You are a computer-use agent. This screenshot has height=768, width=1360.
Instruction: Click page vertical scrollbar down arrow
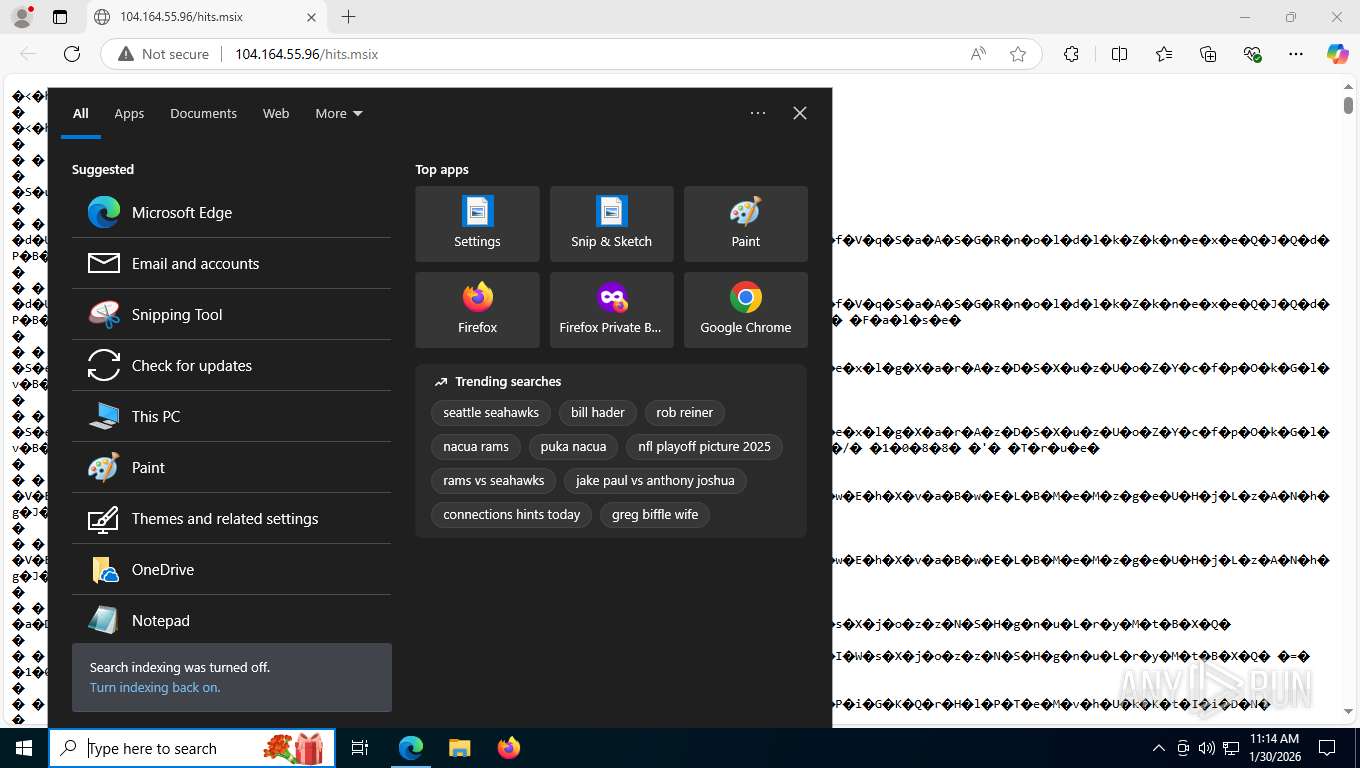click(x=1348, y=711)
